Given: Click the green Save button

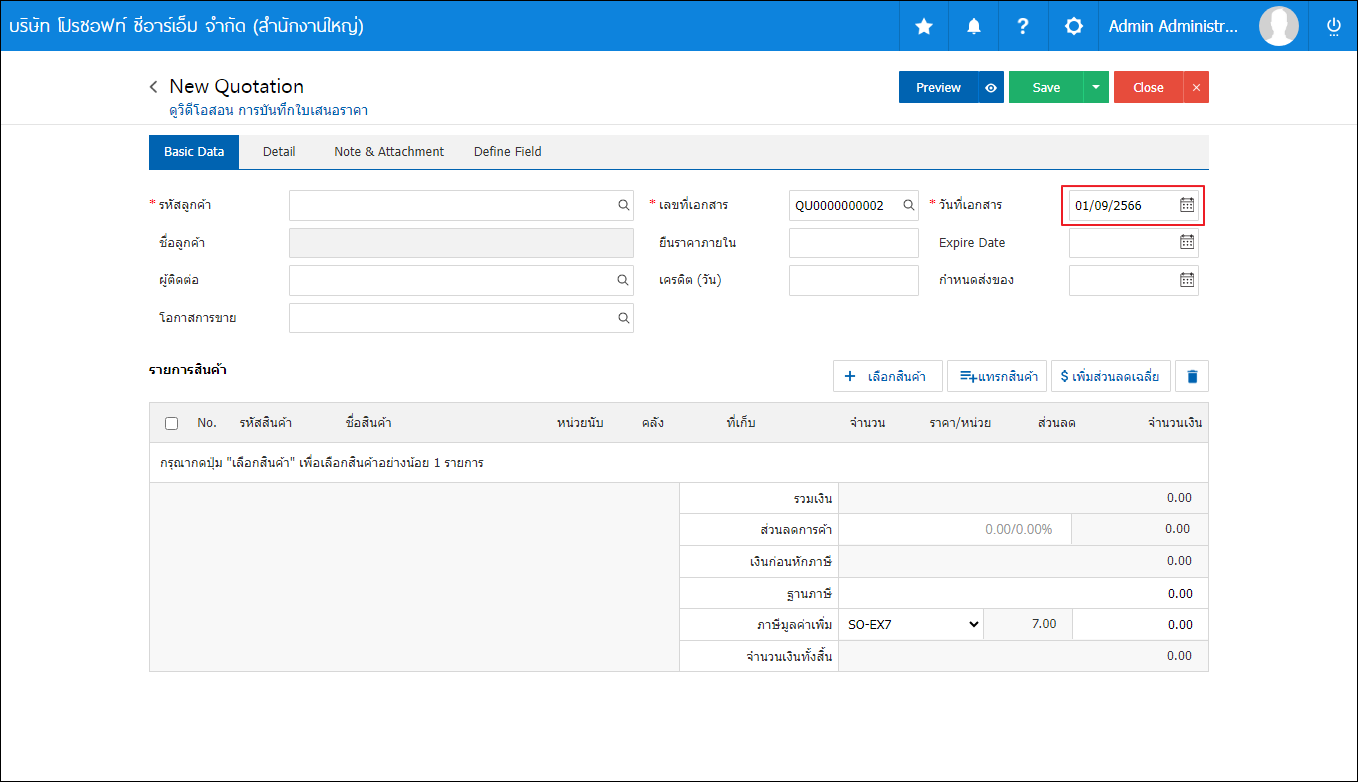Looking at the screenshot, I should point(1046,87).
